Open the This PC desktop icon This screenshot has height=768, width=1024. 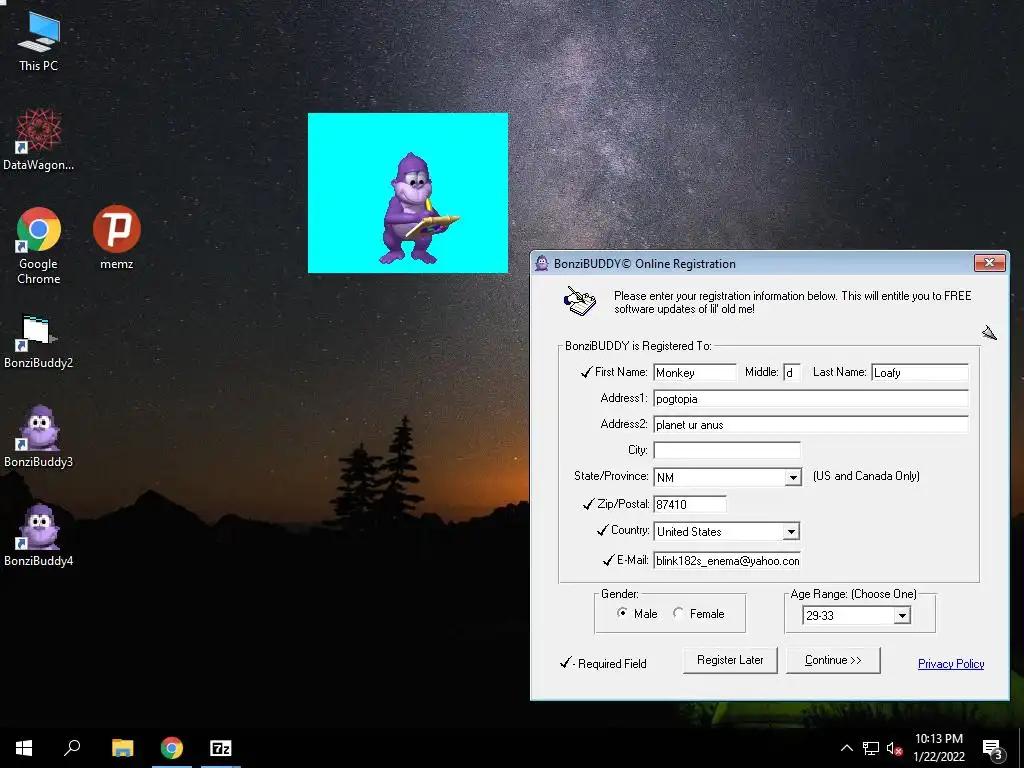click(39, 41)
